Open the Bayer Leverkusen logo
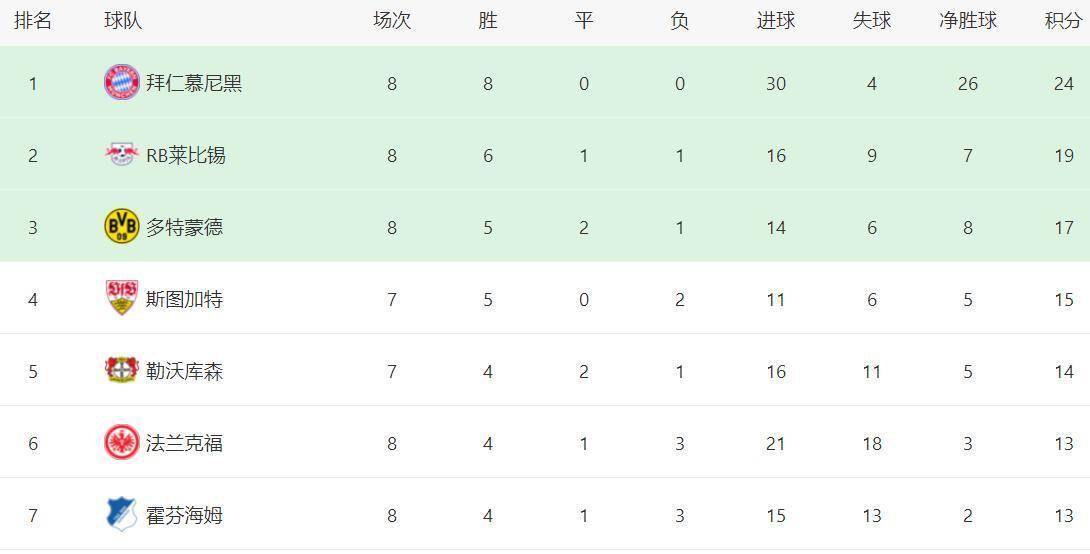 122,371
